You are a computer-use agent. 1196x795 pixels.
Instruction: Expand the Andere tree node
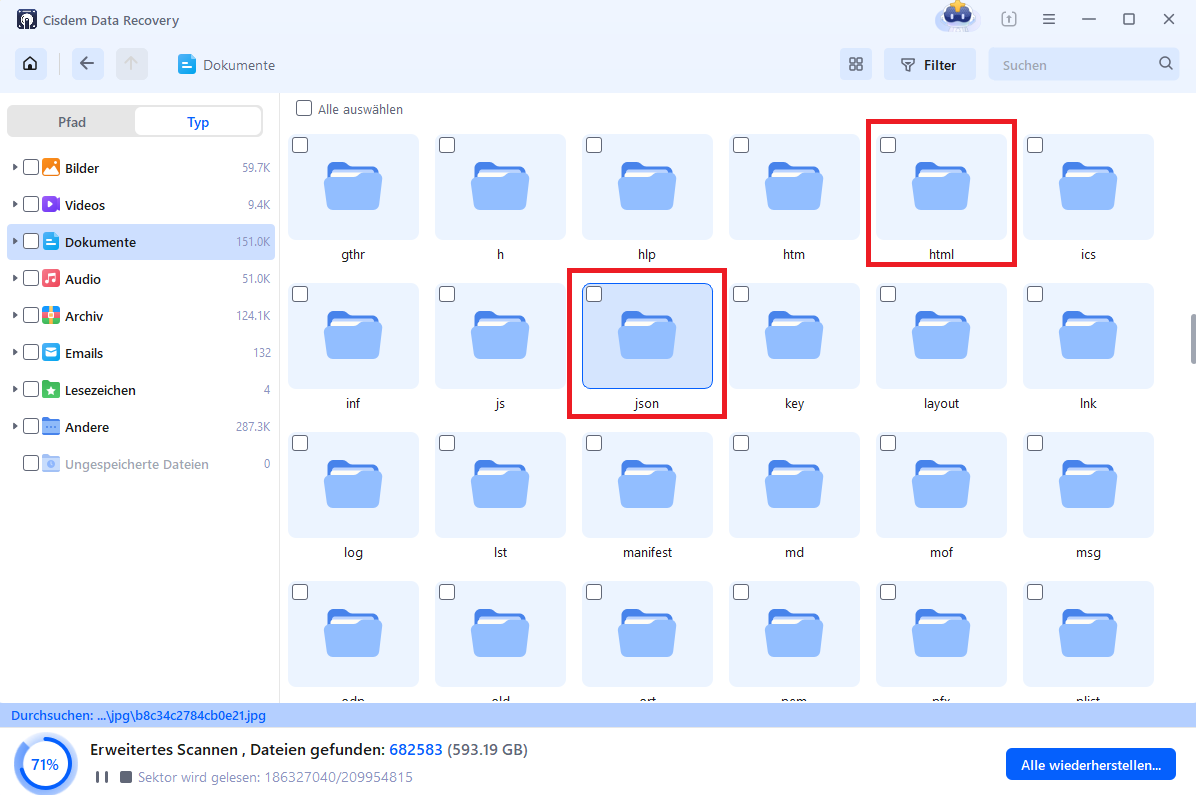click(x=14, y=426)
